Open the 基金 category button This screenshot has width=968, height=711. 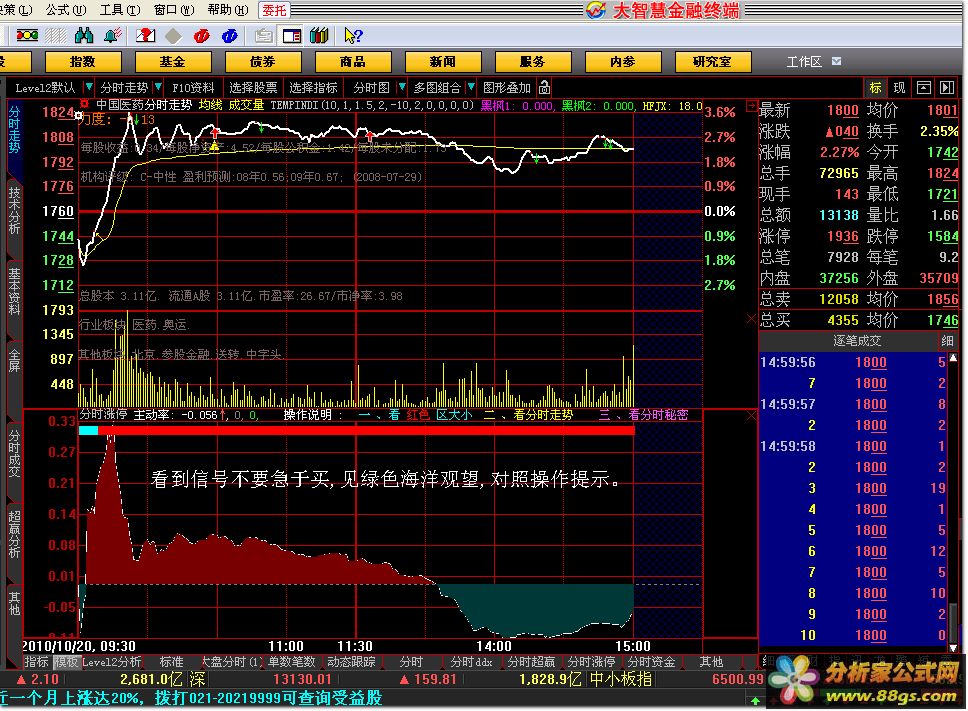coord(172,62)
